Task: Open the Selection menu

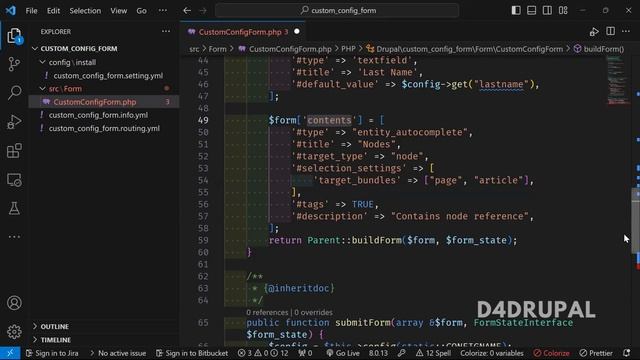Action: [85, 11]
